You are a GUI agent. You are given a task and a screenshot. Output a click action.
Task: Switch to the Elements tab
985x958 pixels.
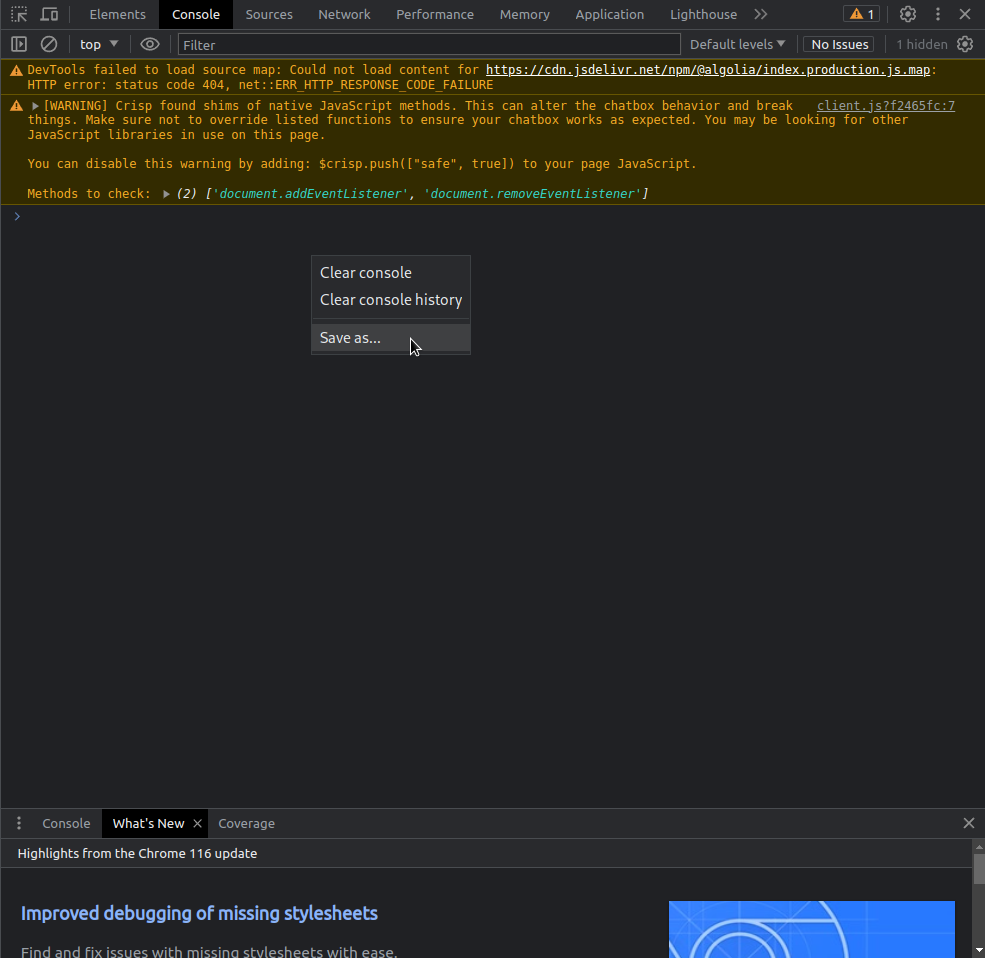(117, 14)
